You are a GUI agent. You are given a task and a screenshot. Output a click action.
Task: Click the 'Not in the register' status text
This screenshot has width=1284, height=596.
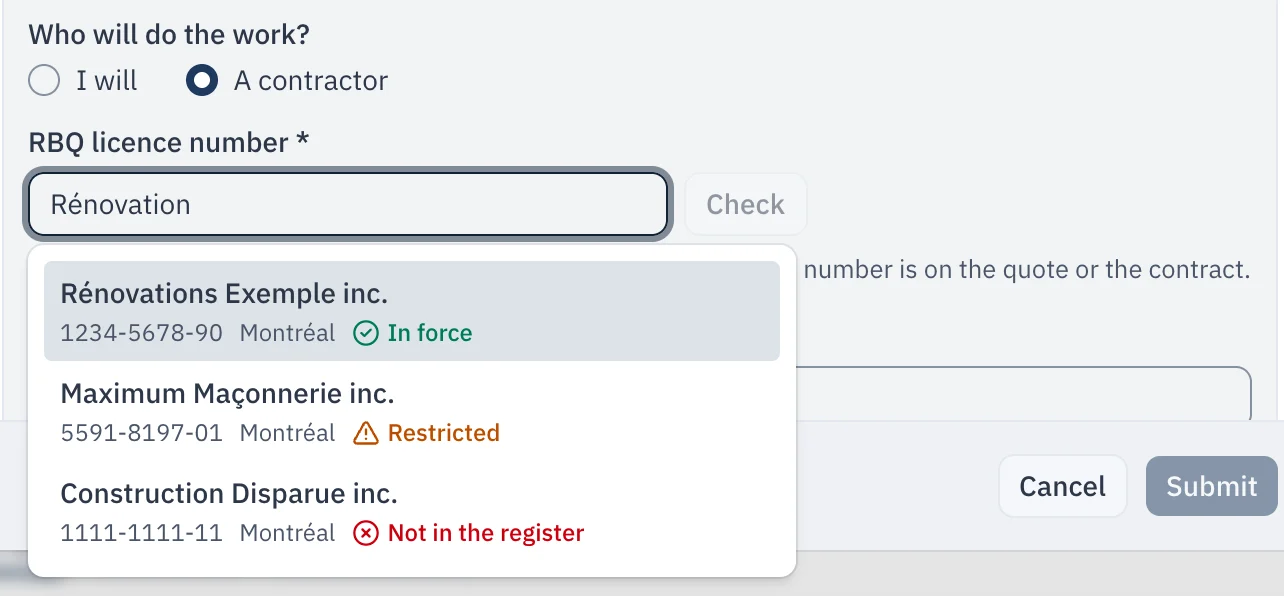pyautogui.click(x=486, y=533)
